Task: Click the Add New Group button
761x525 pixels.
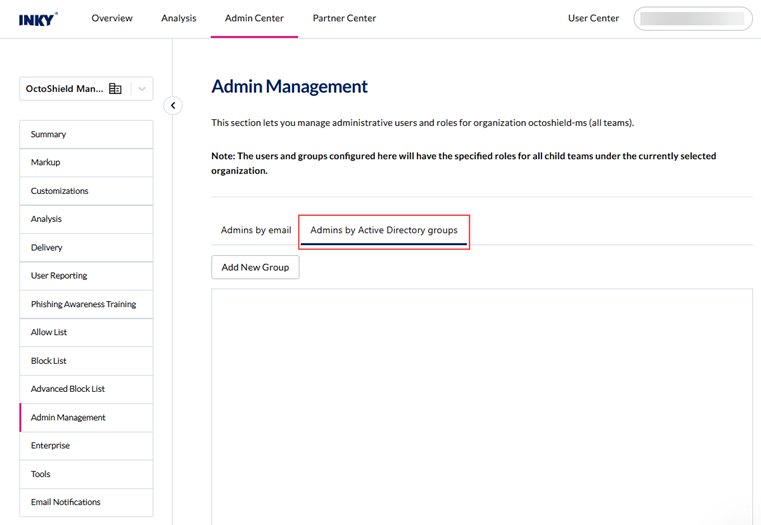Action: (x=255, y=267)
